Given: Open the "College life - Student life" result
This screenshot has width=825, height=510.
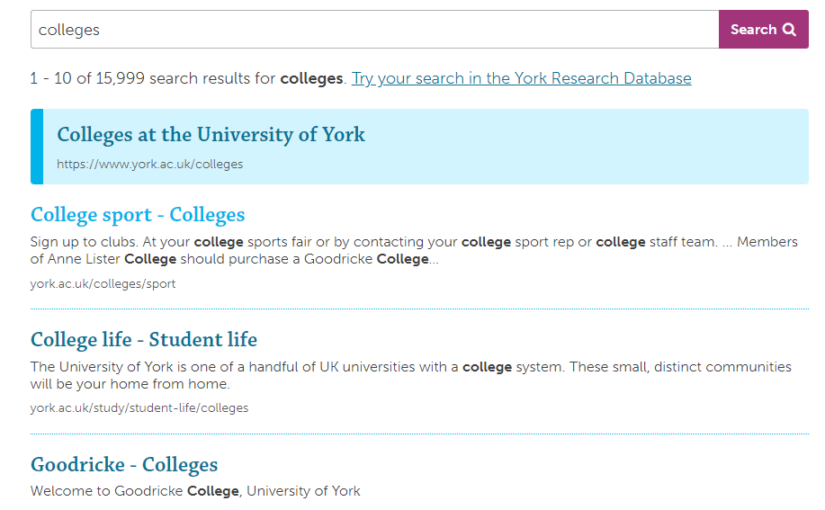Looking at the screenshot, I should (144, 340).
